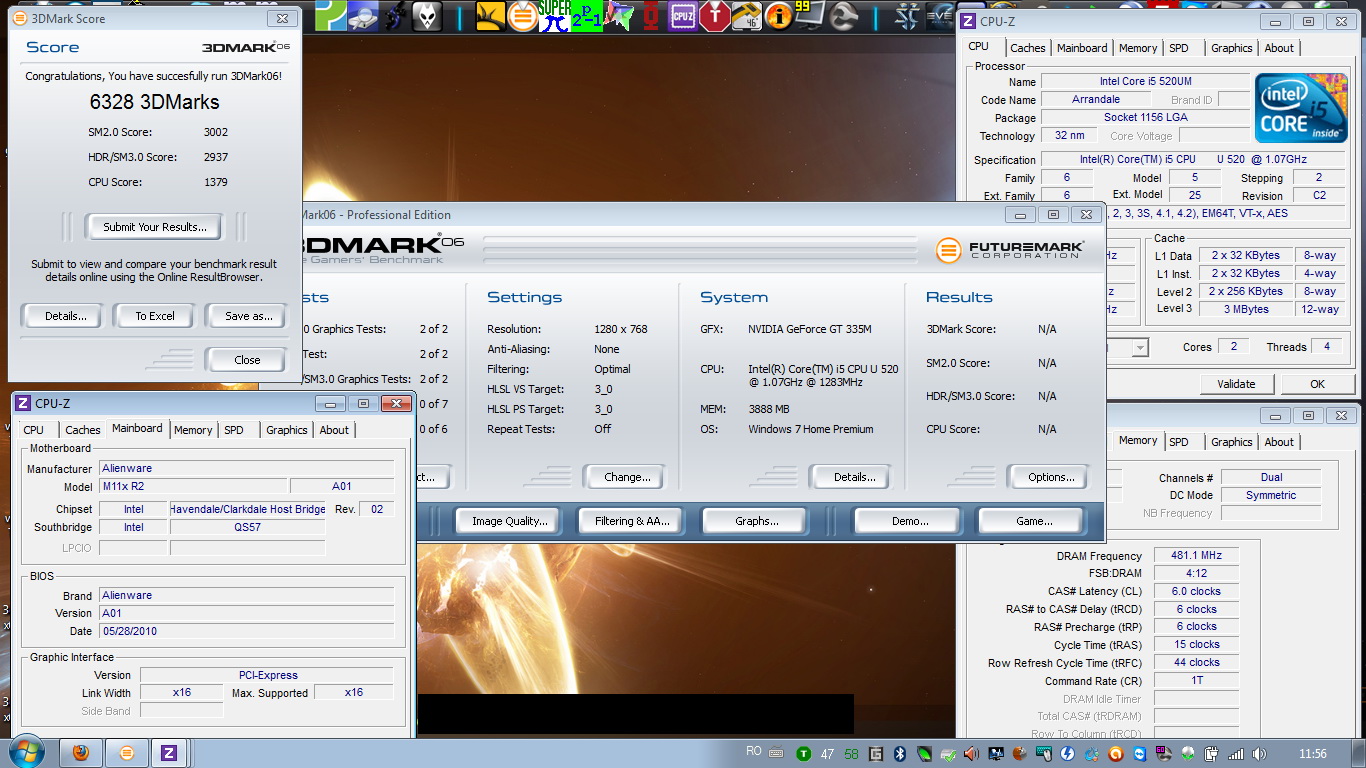Open Memory tab in bottom-left CPU-Z window
This screenshot has height=768, width=1366.
pos(193,430)
